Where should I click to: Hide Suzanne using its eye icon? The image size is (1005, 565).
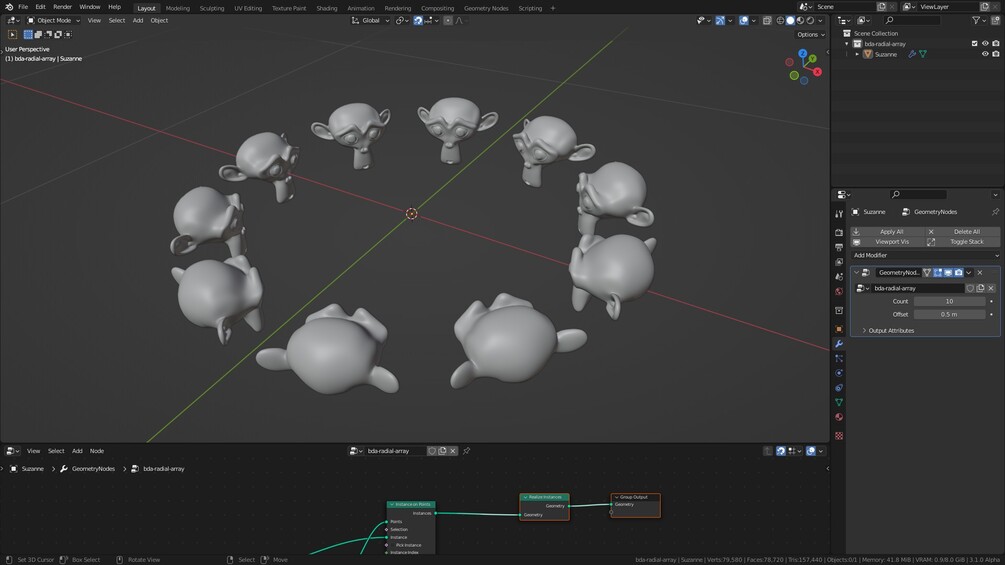pos(985,54)
